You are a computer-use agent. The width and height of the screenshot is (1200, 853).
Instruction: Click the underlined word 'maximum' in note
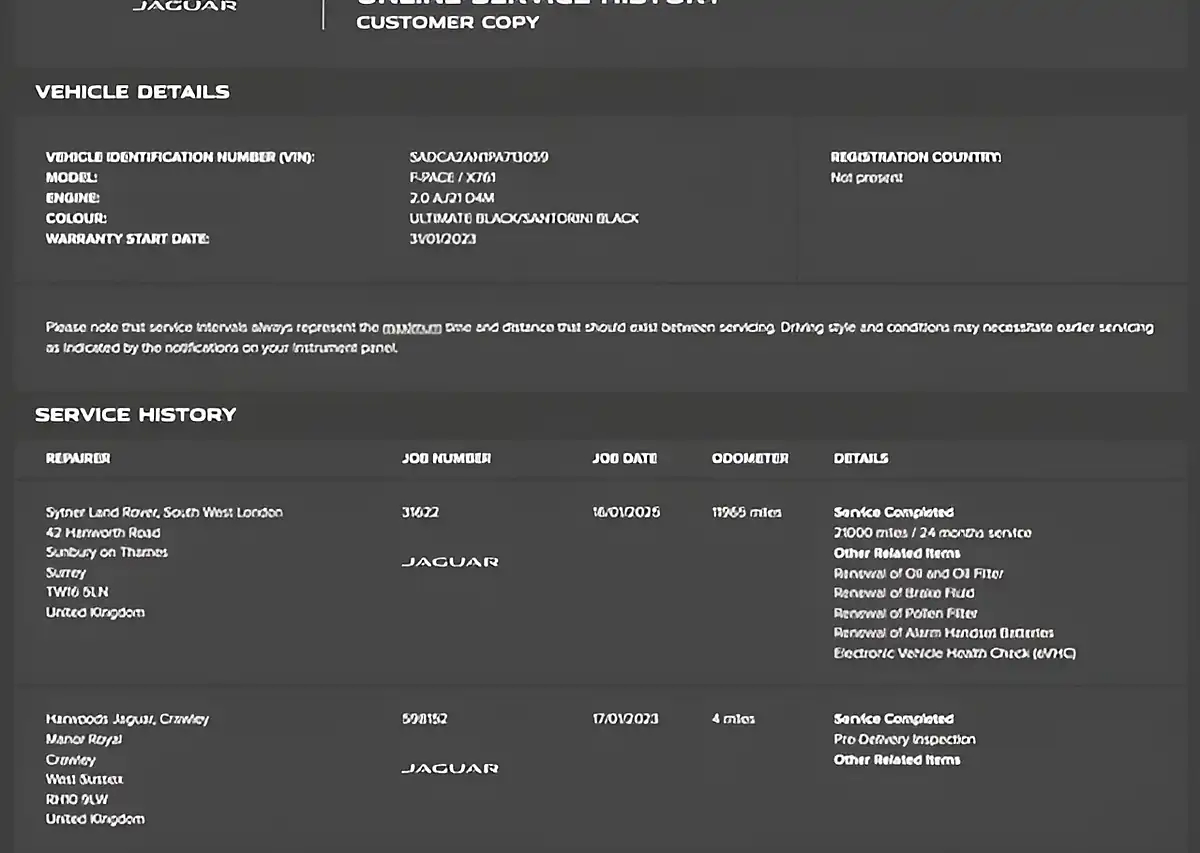coord(412,327)
